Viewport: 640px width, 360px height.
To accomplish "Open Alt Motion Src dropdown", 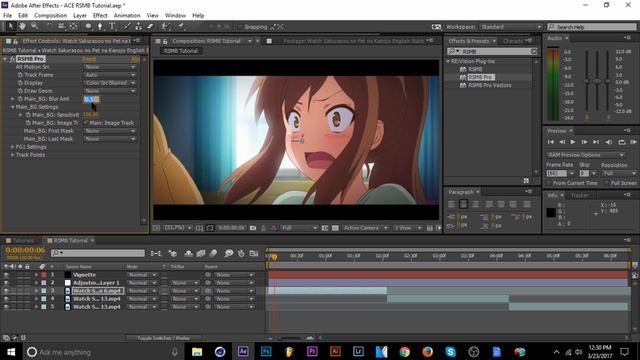I will (x=110, y=67).
